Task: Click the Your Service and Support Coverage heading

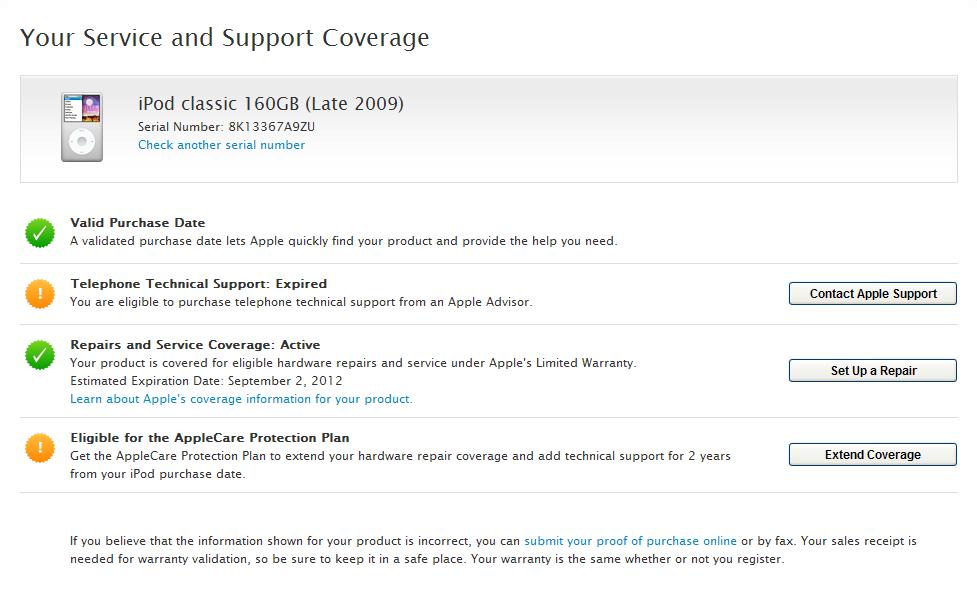Action: coord(225,38)
